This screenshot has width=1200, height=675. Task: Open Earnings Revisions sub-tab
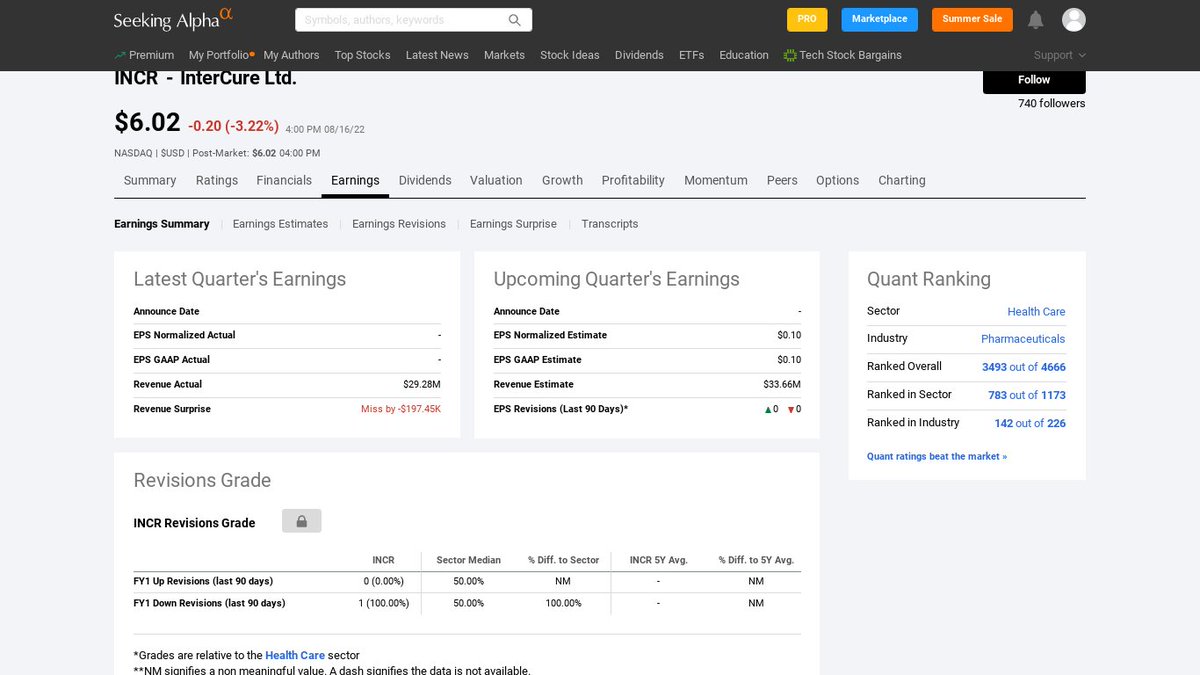tap(399, 224)
